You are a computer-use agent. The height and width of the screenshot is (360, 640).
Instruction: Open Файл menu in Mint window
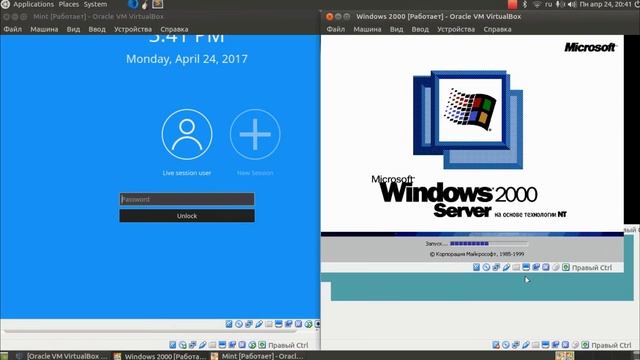(x=13, y=29)
